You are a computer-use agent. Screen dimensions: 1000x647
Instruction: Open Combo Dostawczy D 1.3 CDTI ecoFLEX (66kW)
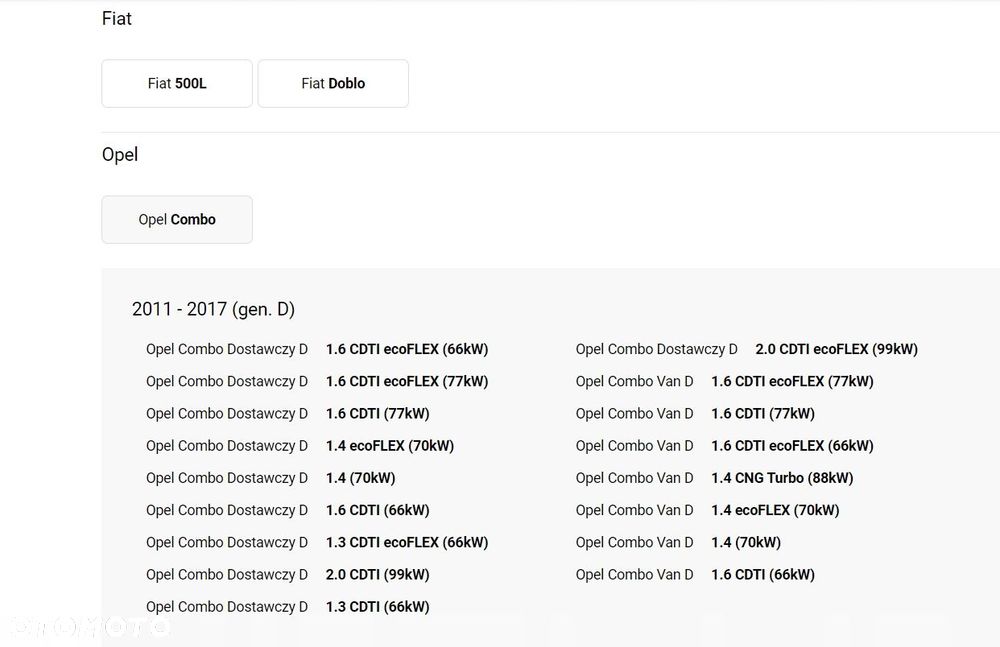[x=317, y=542]
